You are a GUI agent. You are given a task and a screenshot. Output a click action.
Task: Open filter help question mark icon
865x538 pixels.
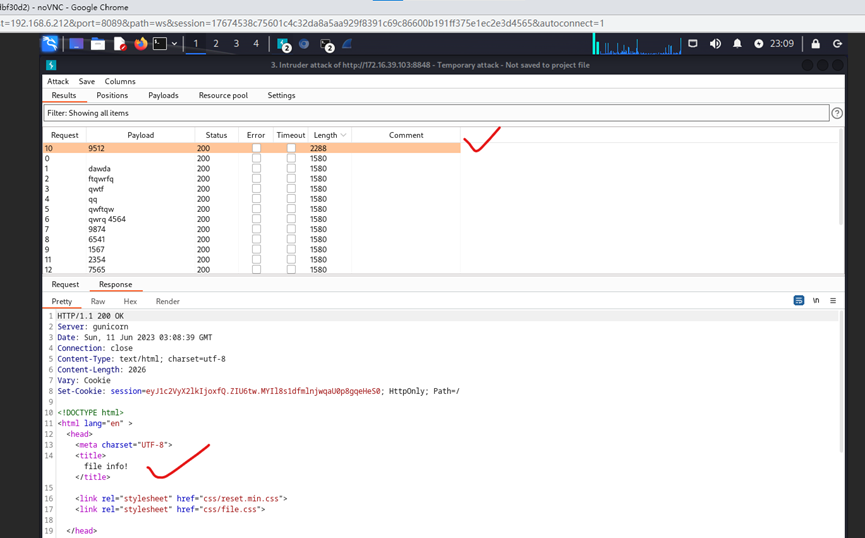pyautogui.click(x=837, y=113)
